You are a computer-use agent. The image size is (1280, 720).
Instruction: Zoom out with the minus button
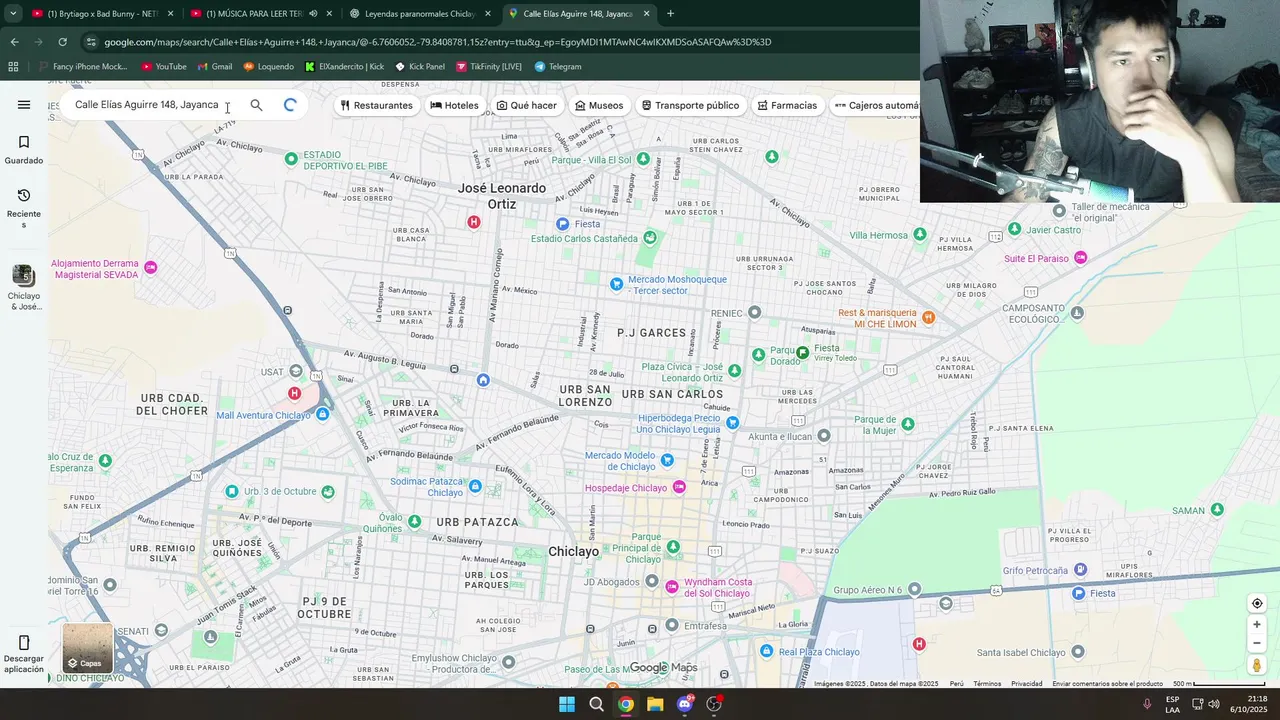(x=1257, y=643)
